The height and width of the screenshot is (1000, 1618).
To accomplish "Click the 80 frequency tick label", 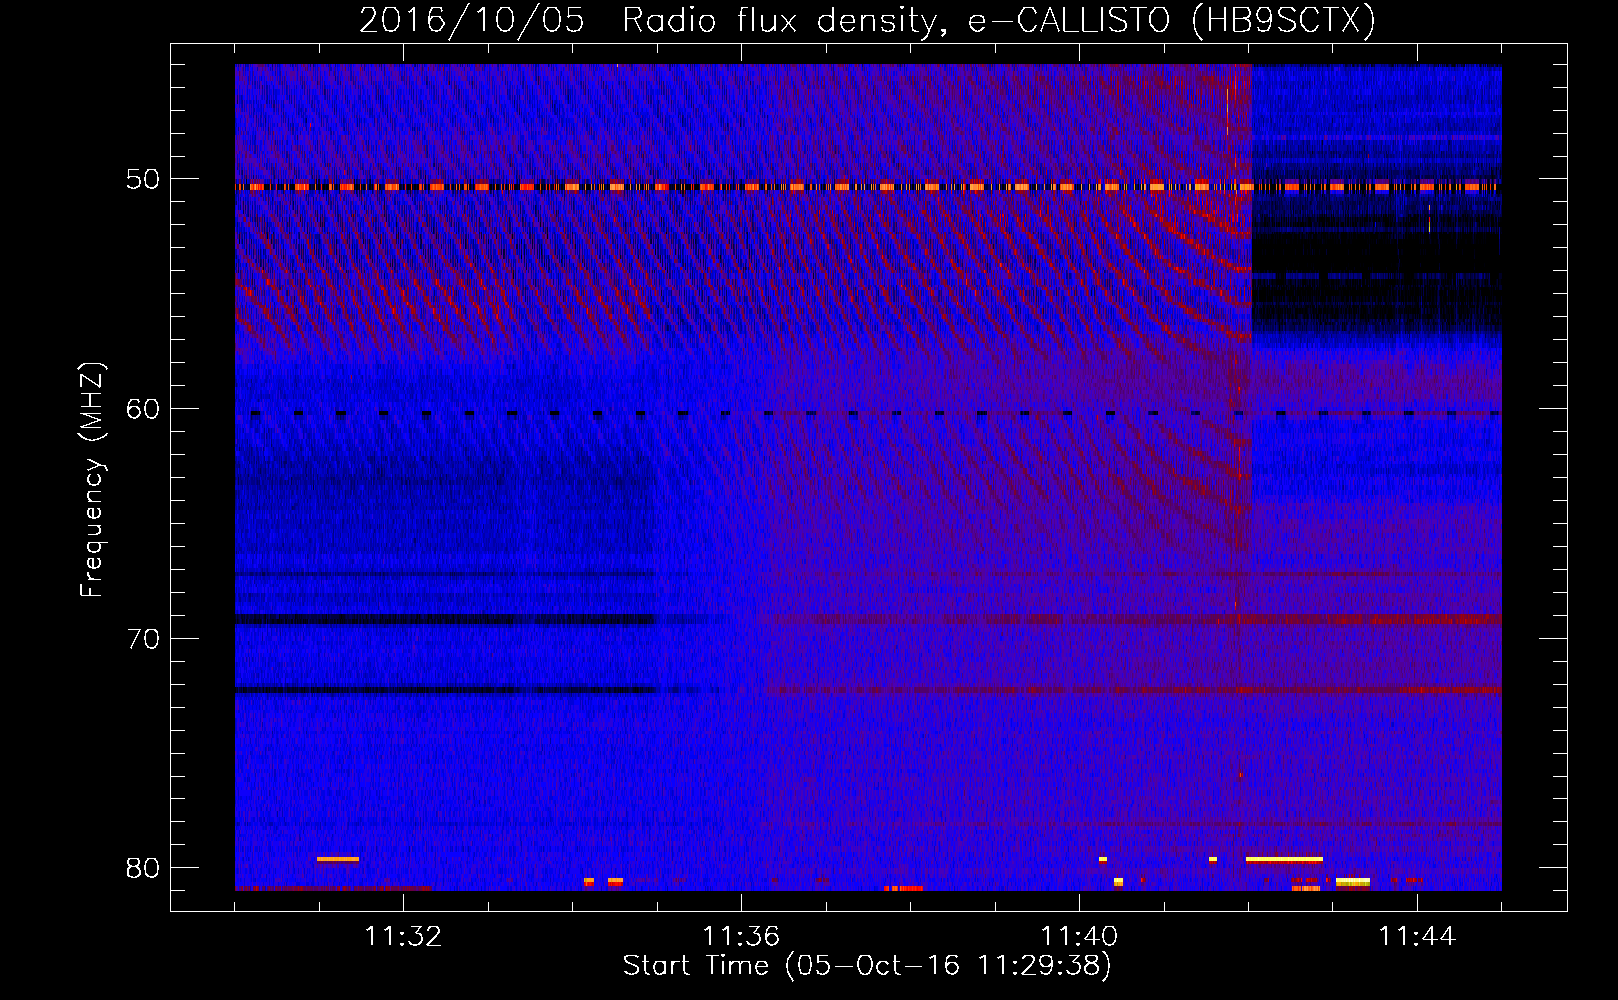I will 143,867.
